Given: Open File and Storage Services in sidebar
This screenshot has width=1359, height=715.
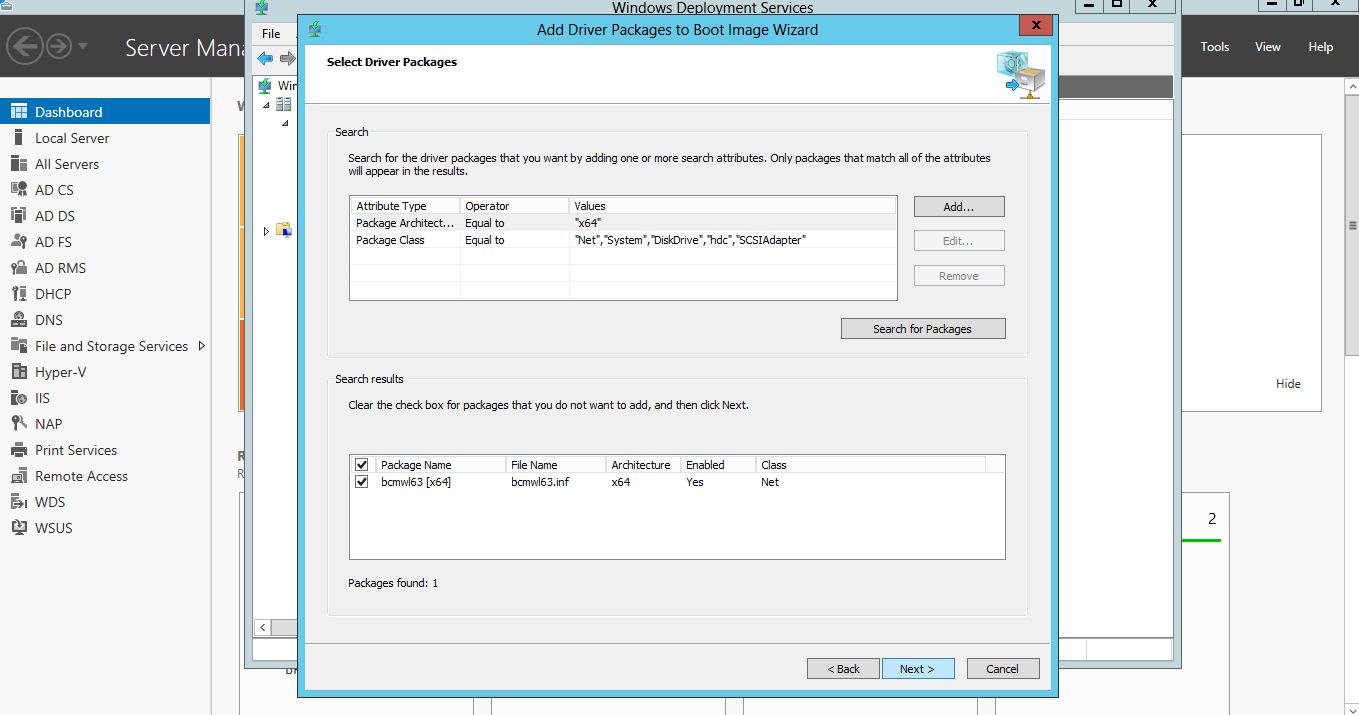Looking at the screenshot, I should coord(105,346).
